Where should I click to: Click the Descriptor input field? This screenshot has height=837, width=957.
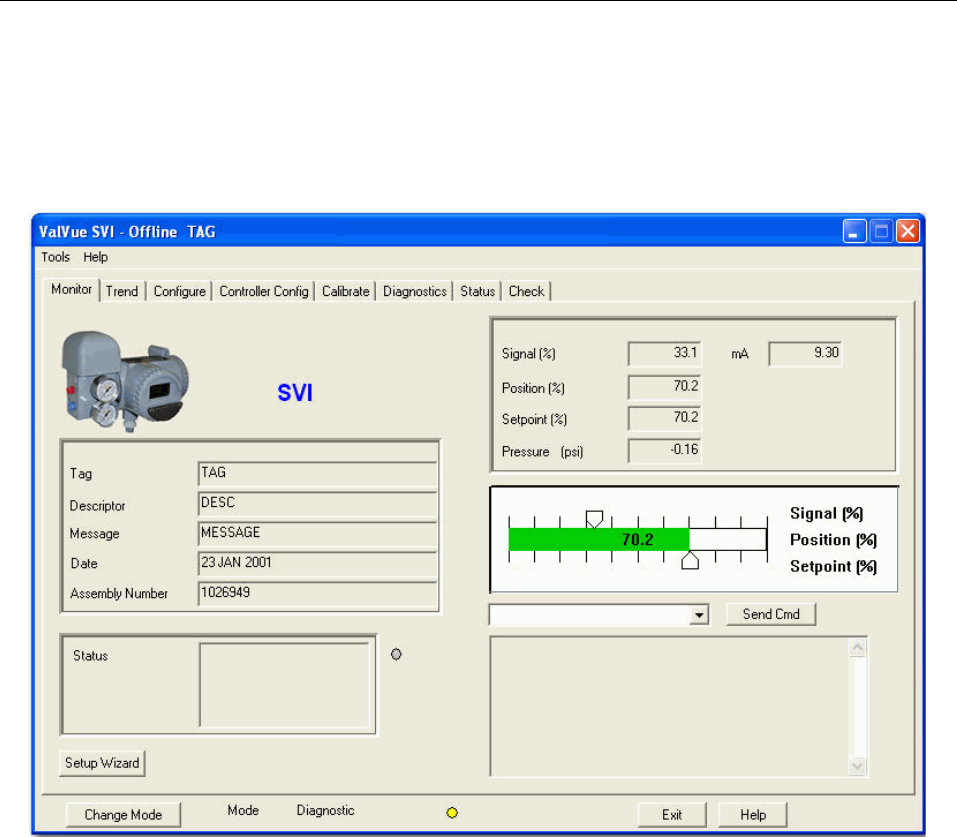[317, 504]
